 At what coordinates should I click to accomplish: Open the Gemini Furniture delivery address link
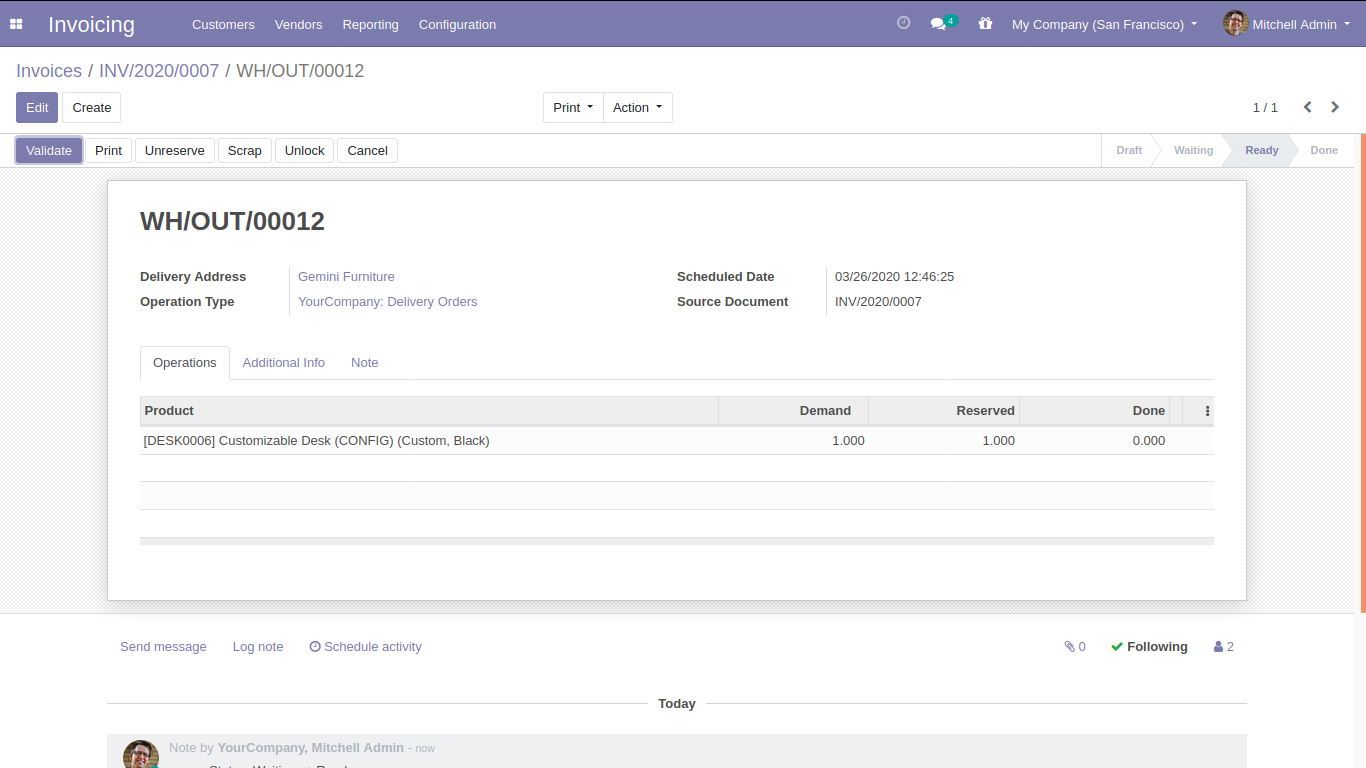point(346,277)
